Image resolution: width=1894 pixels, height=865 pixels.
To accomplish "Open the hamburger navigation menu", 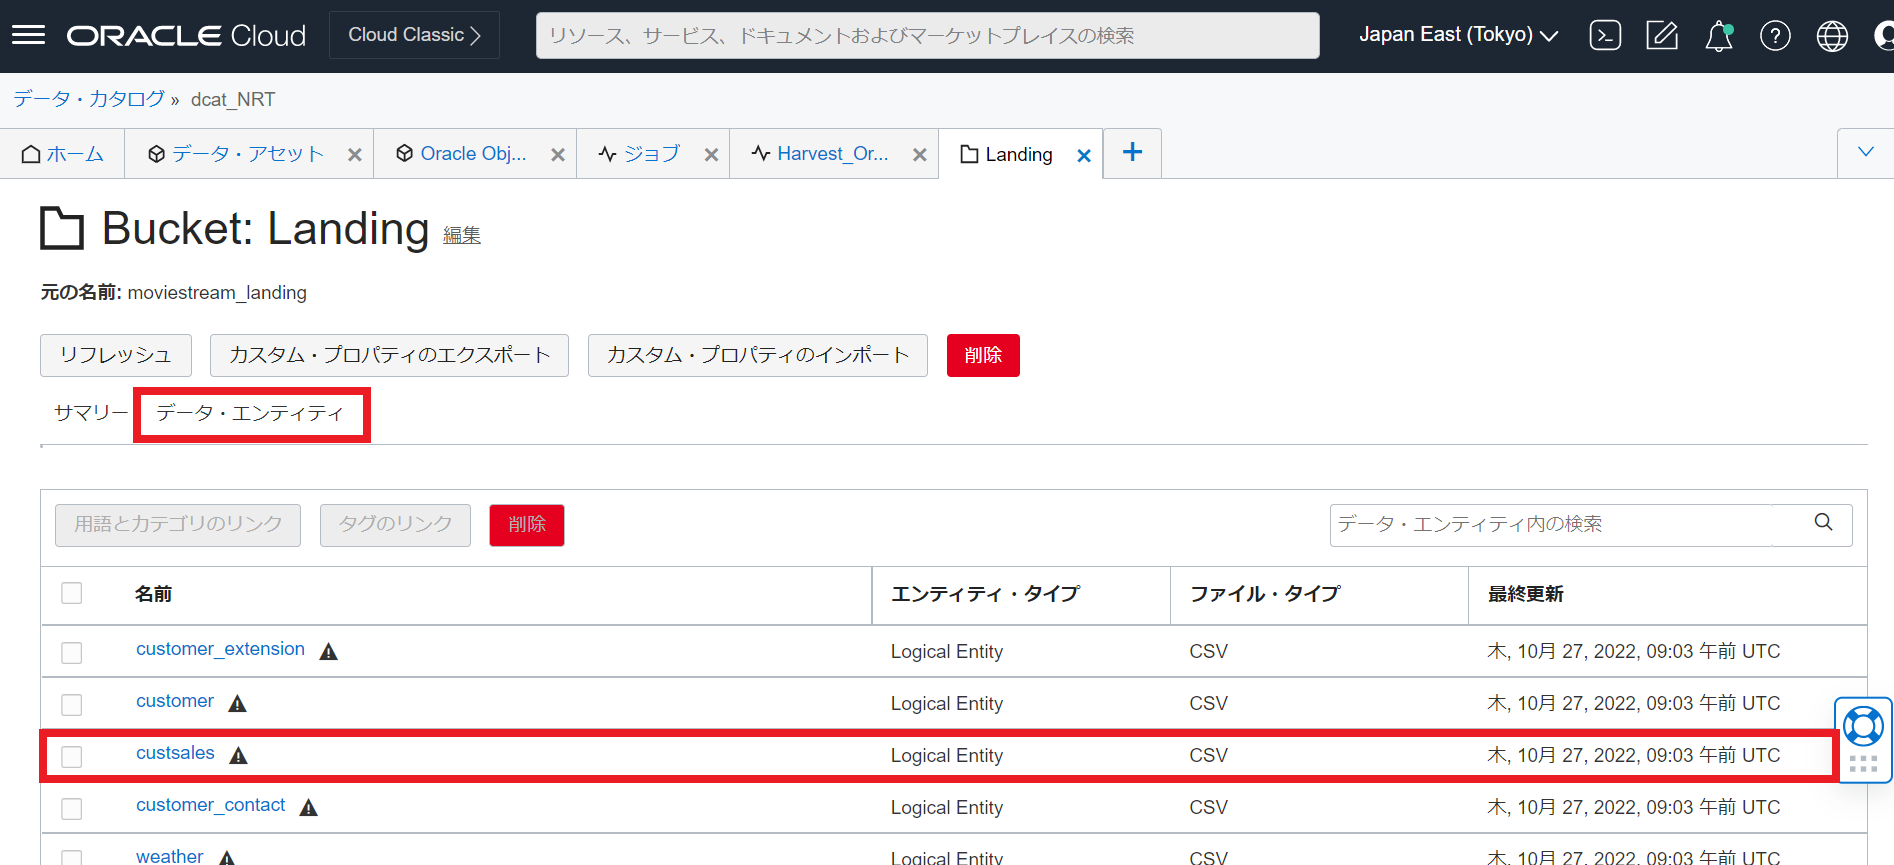I will pyautogui.click(x=28, y=36).
